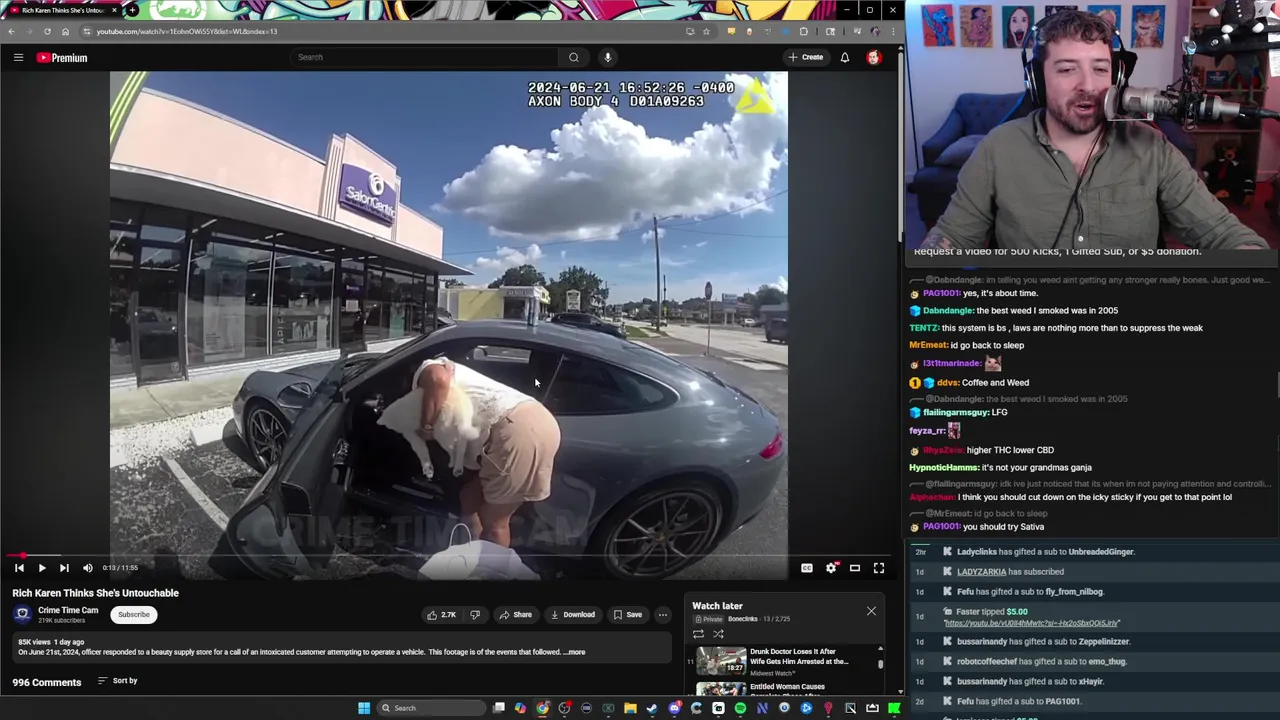The height and width of the screenshot is (720, 1280).
Task: Mute the video volume
Action: 88,568
